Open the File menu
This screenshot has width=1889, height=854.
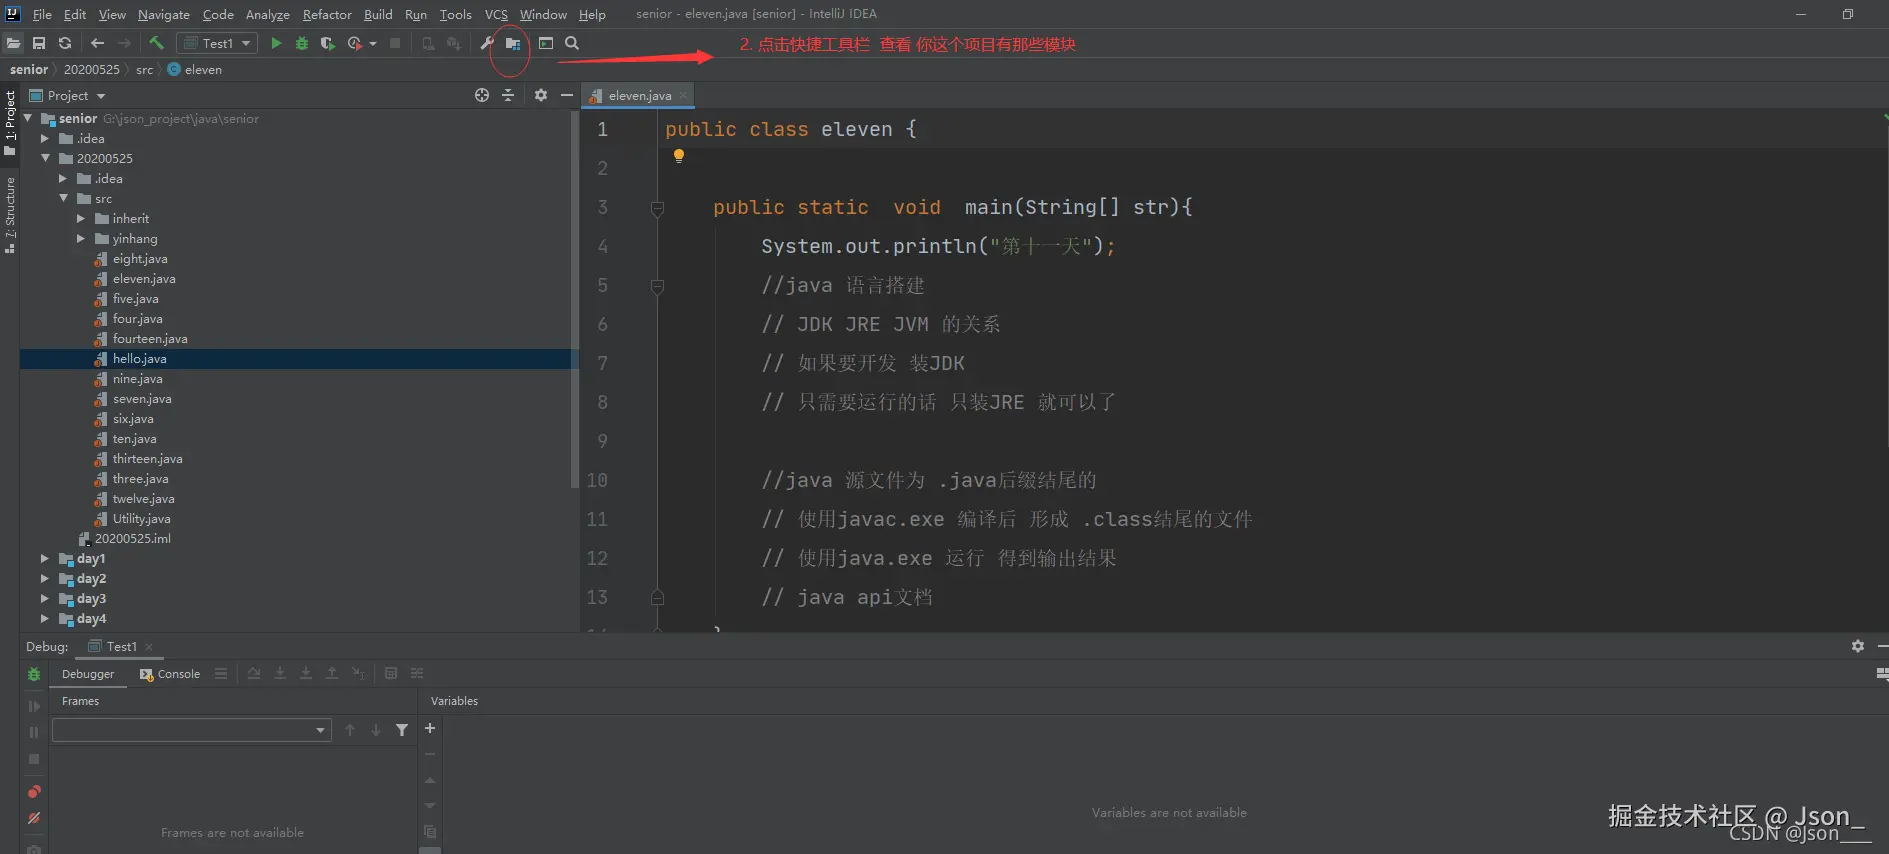tap(42, 14)
